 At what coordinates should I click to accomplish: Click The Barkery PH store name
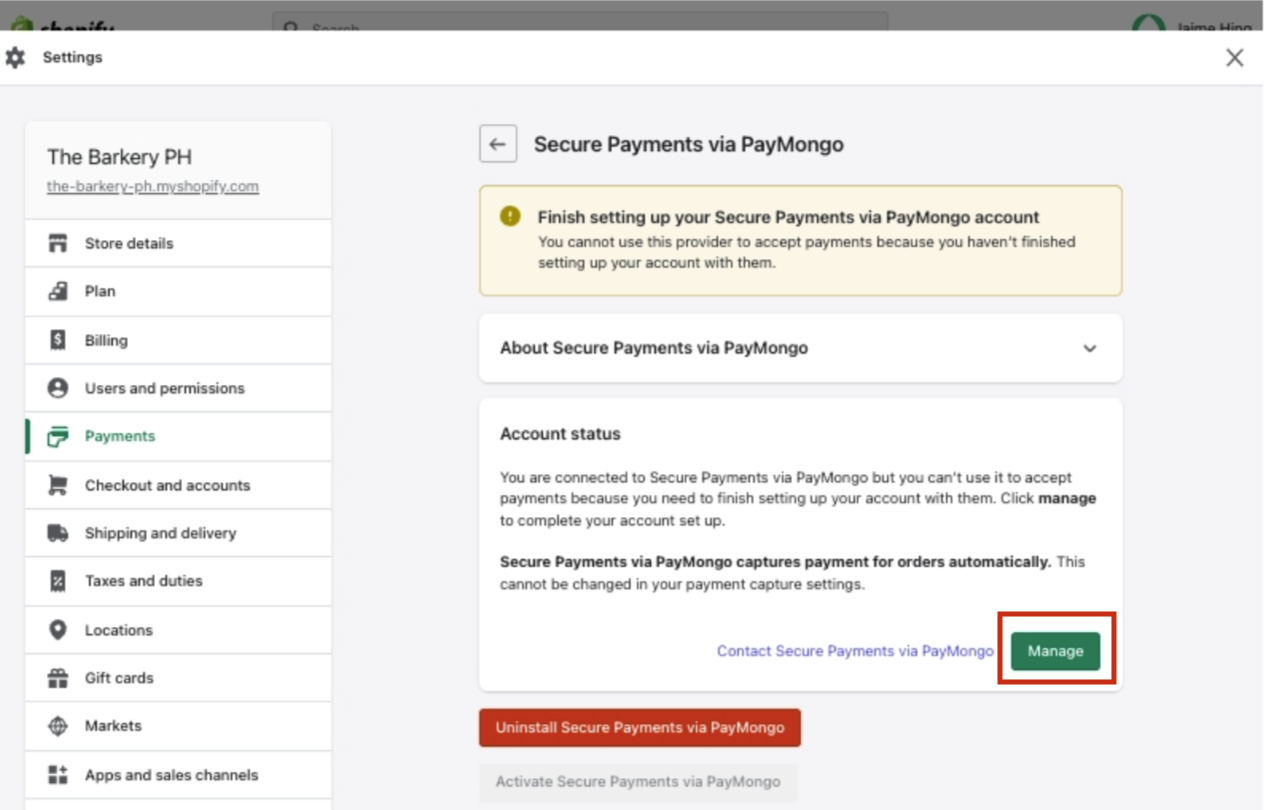119,157
